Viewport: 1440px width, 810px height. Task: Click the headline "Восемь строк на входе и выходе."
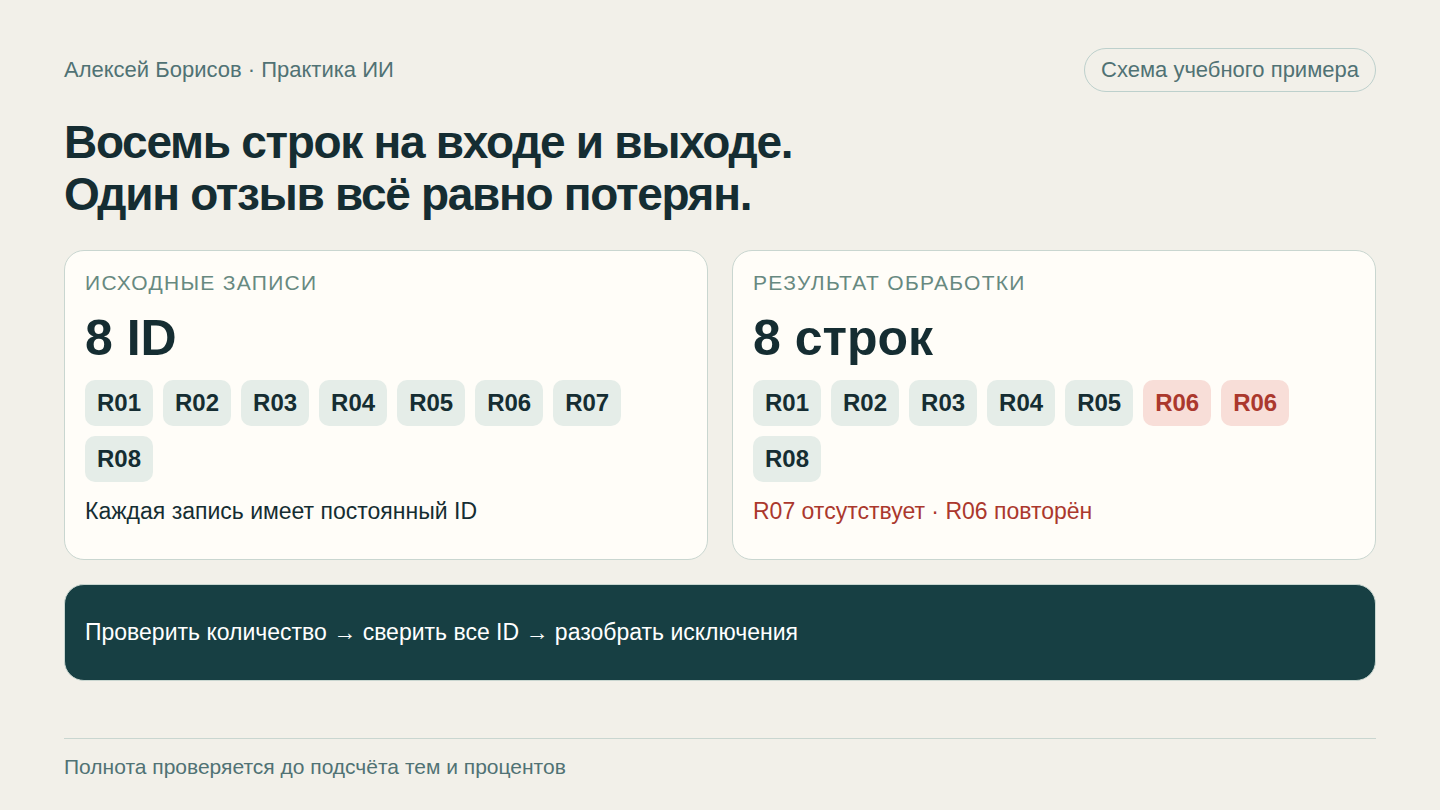coord(428,143)
